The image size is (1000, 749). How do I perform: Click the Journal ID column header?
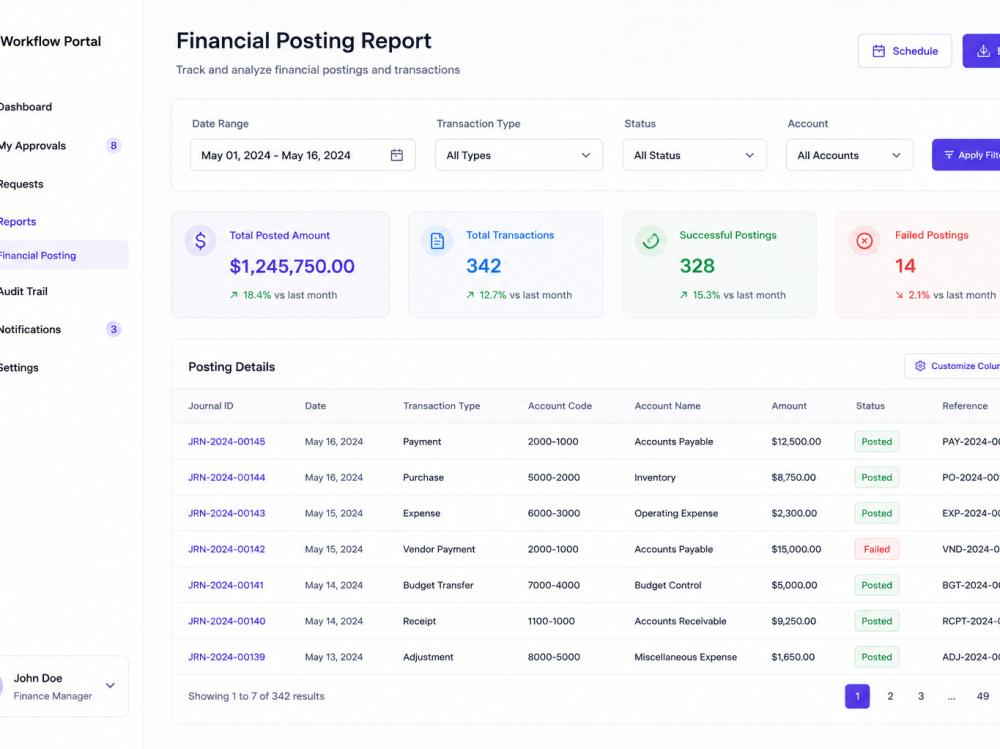click(x=210, y=406)
